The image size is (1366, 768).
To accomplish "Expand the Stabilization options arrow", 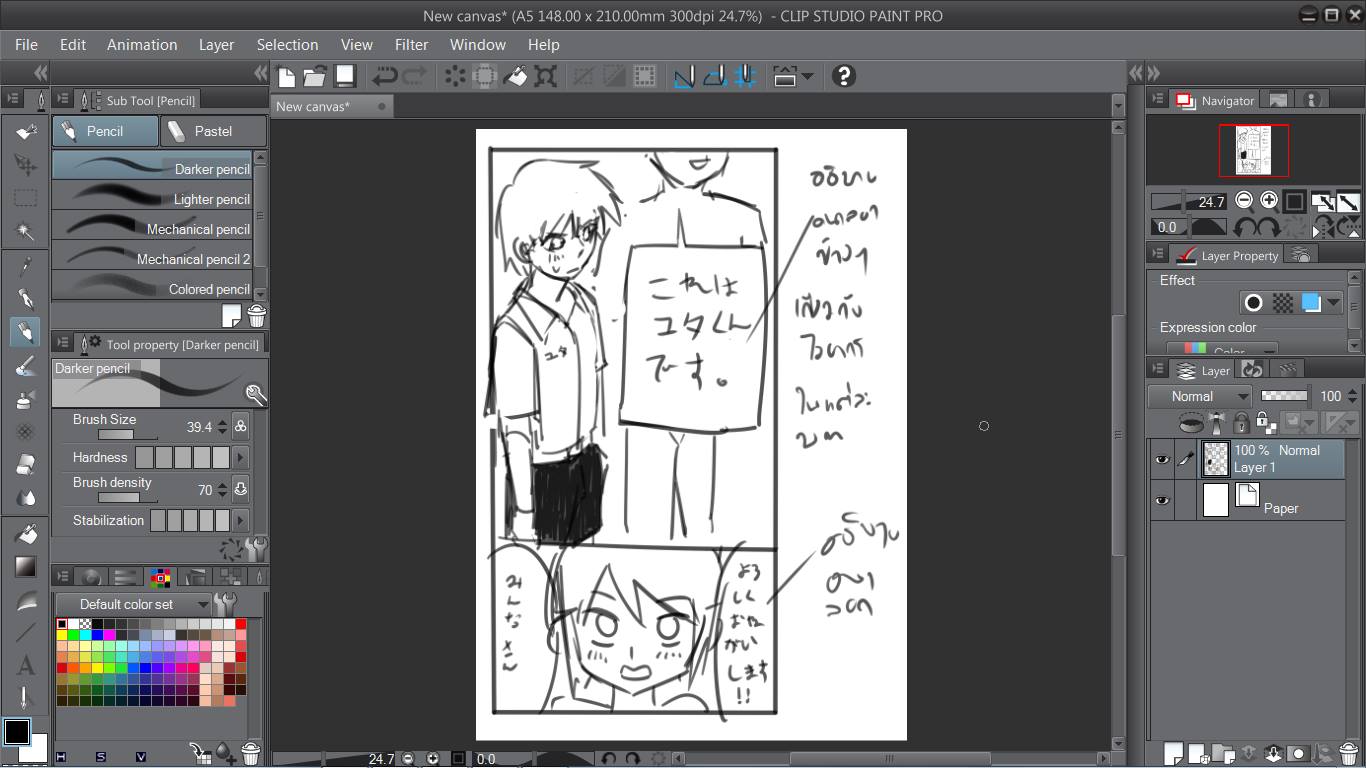I will coord(240,521).
